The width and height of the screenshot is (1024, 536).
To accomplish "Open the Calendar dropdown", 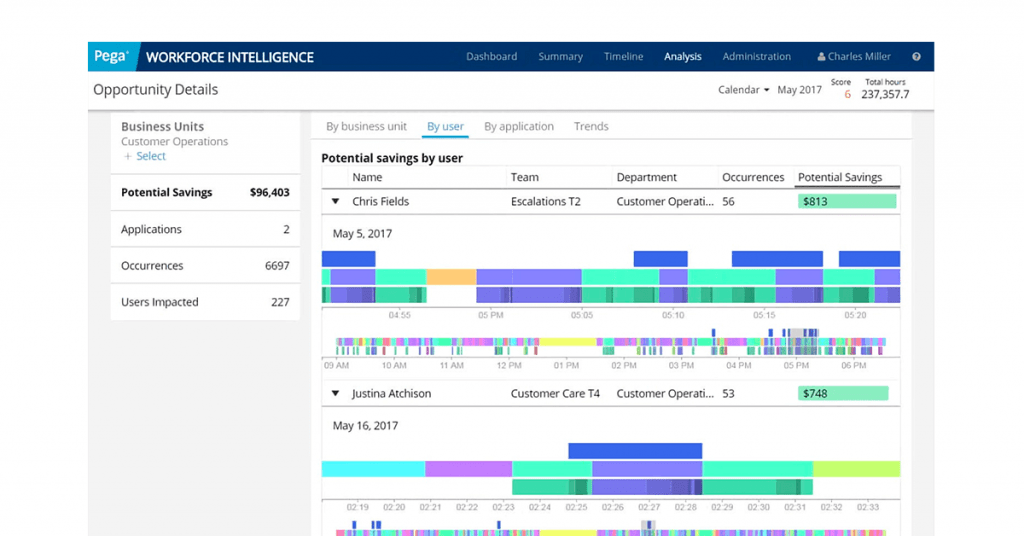I will pos(743,90).
